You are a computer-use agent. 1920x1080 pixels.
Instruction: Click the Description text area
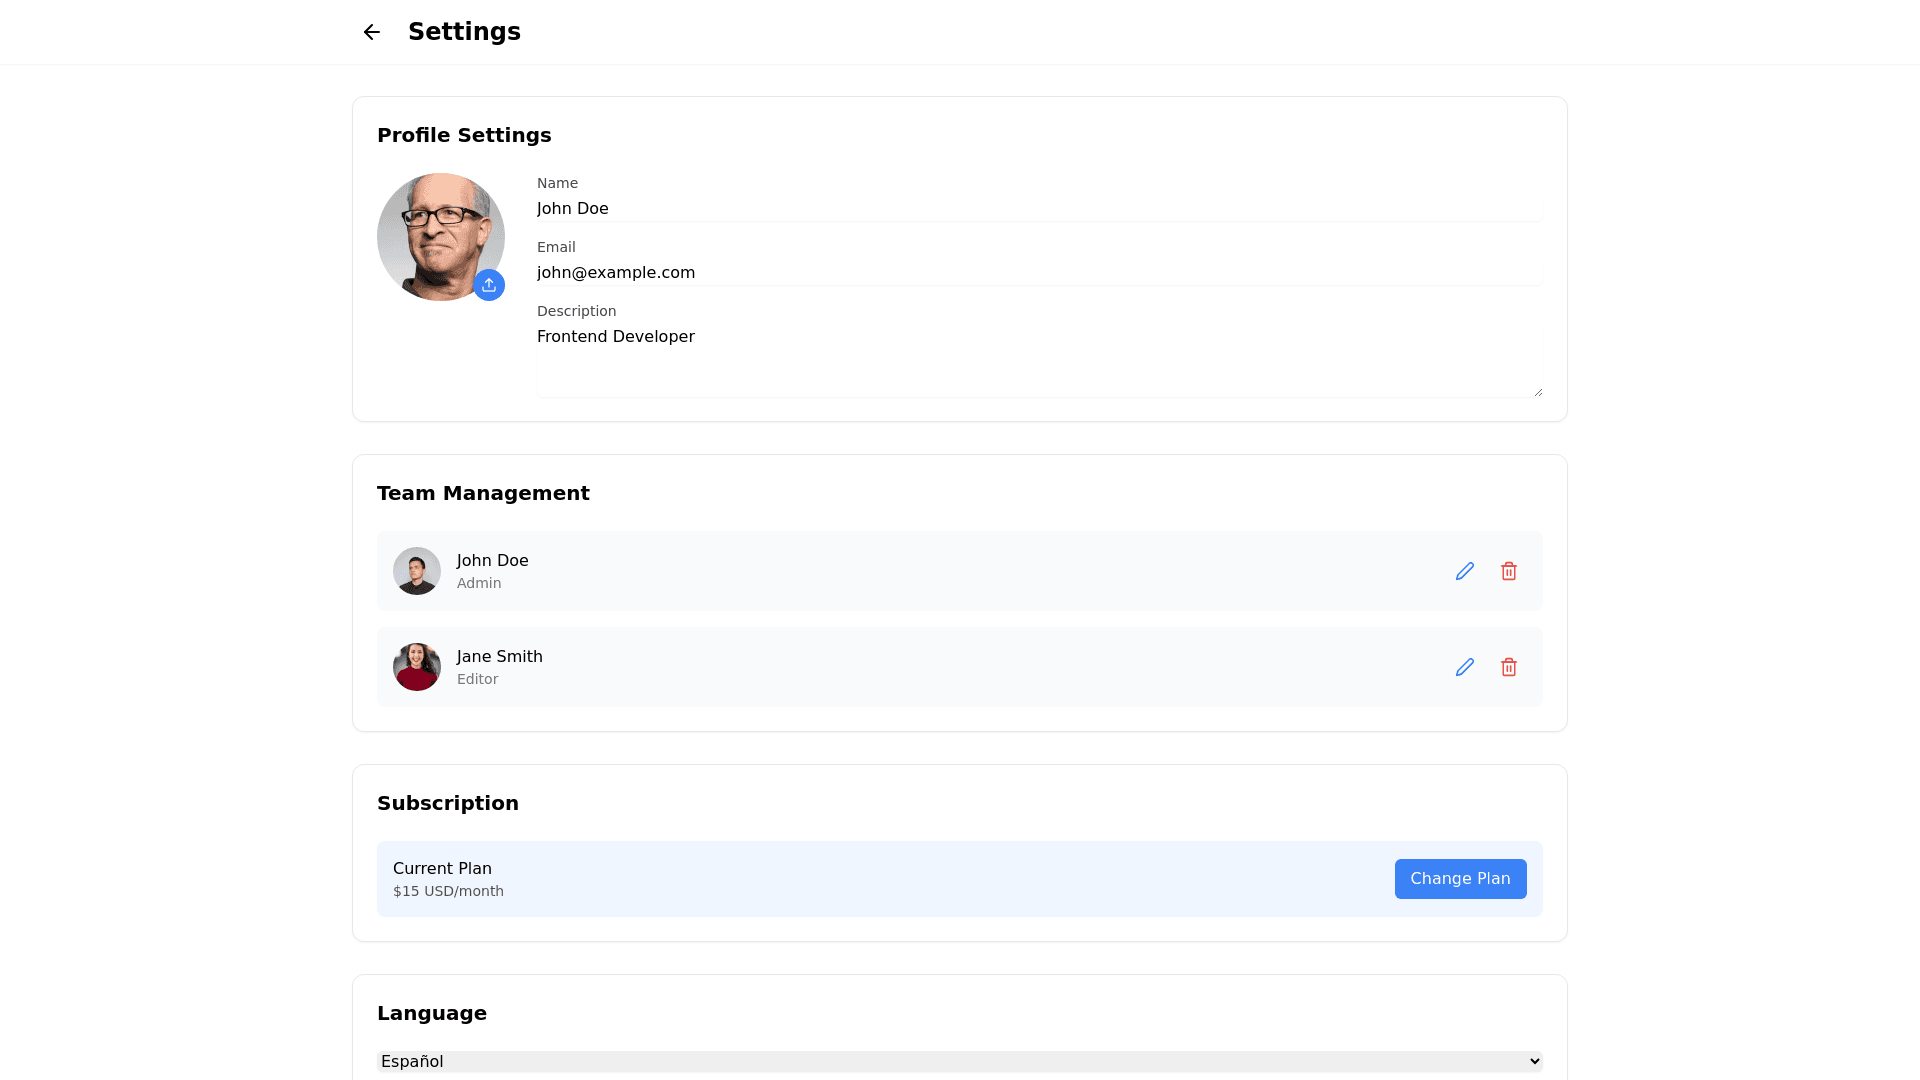(1038, 360)
